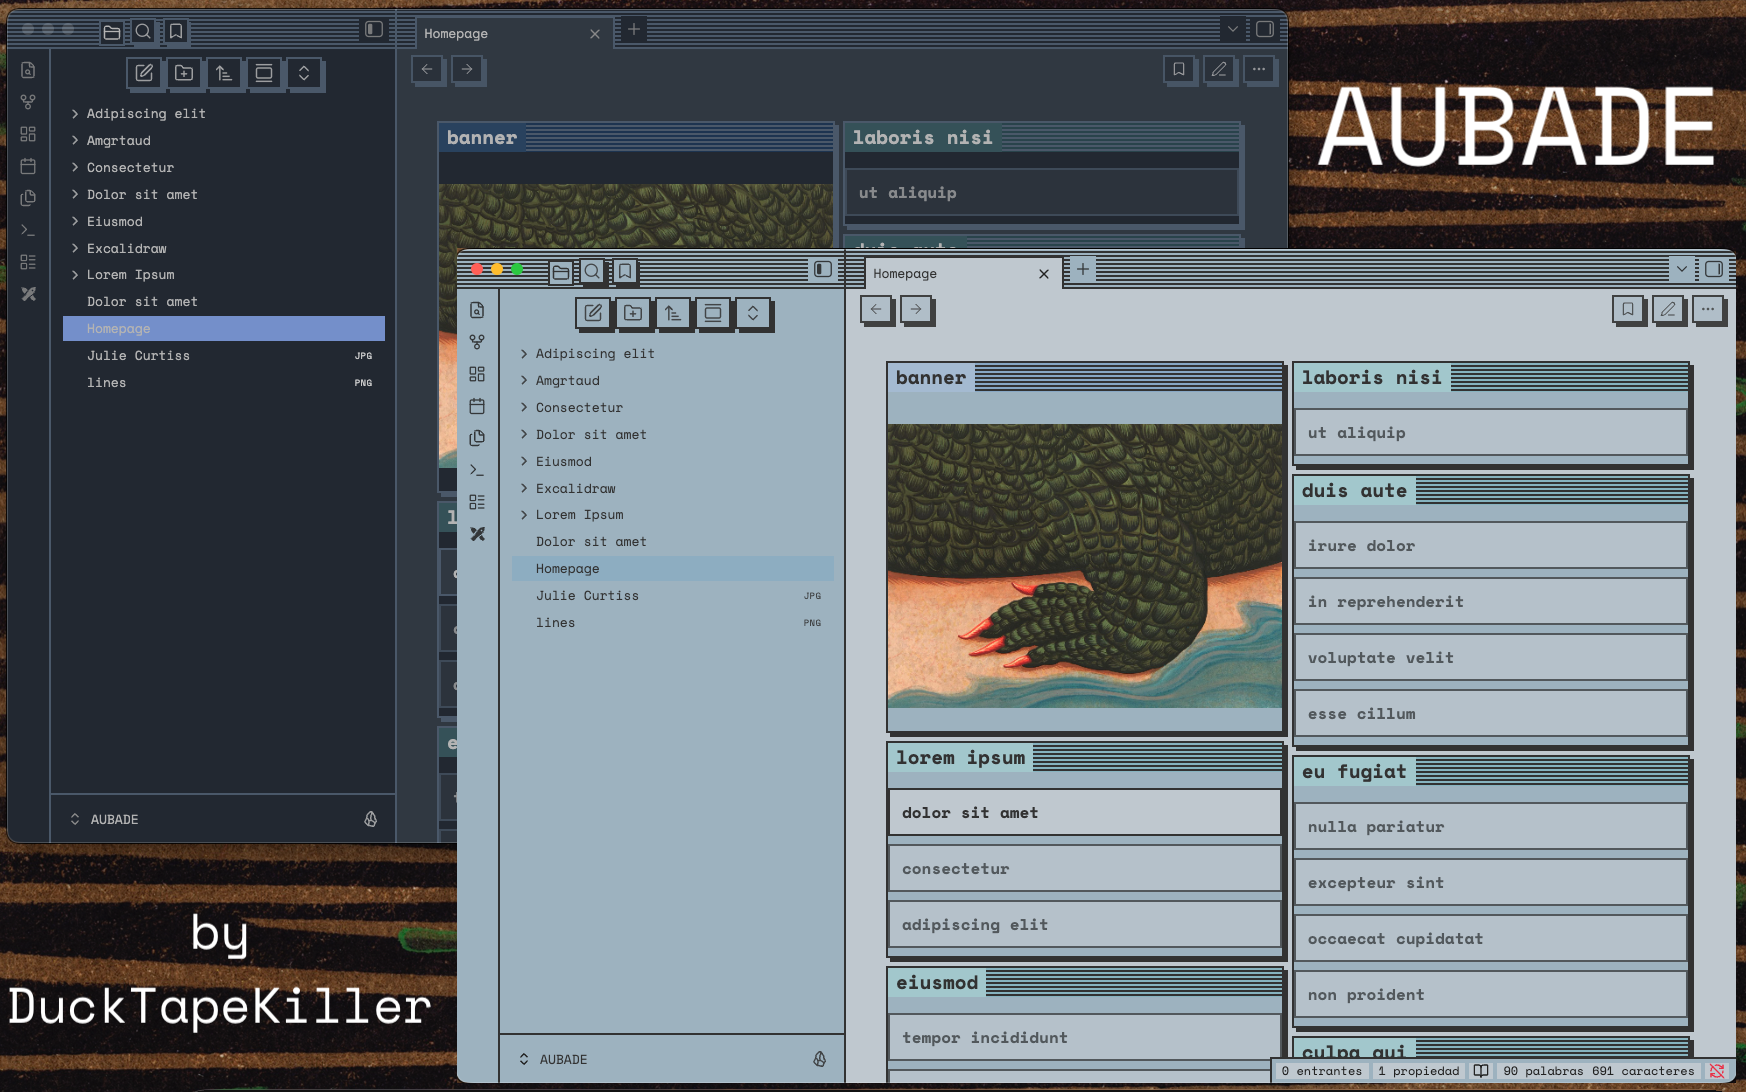The height and width of the screenshot is (1092, 1746).
Task: Toggle expand or collapse all folders in light window
Action: (x=753, y=313)
